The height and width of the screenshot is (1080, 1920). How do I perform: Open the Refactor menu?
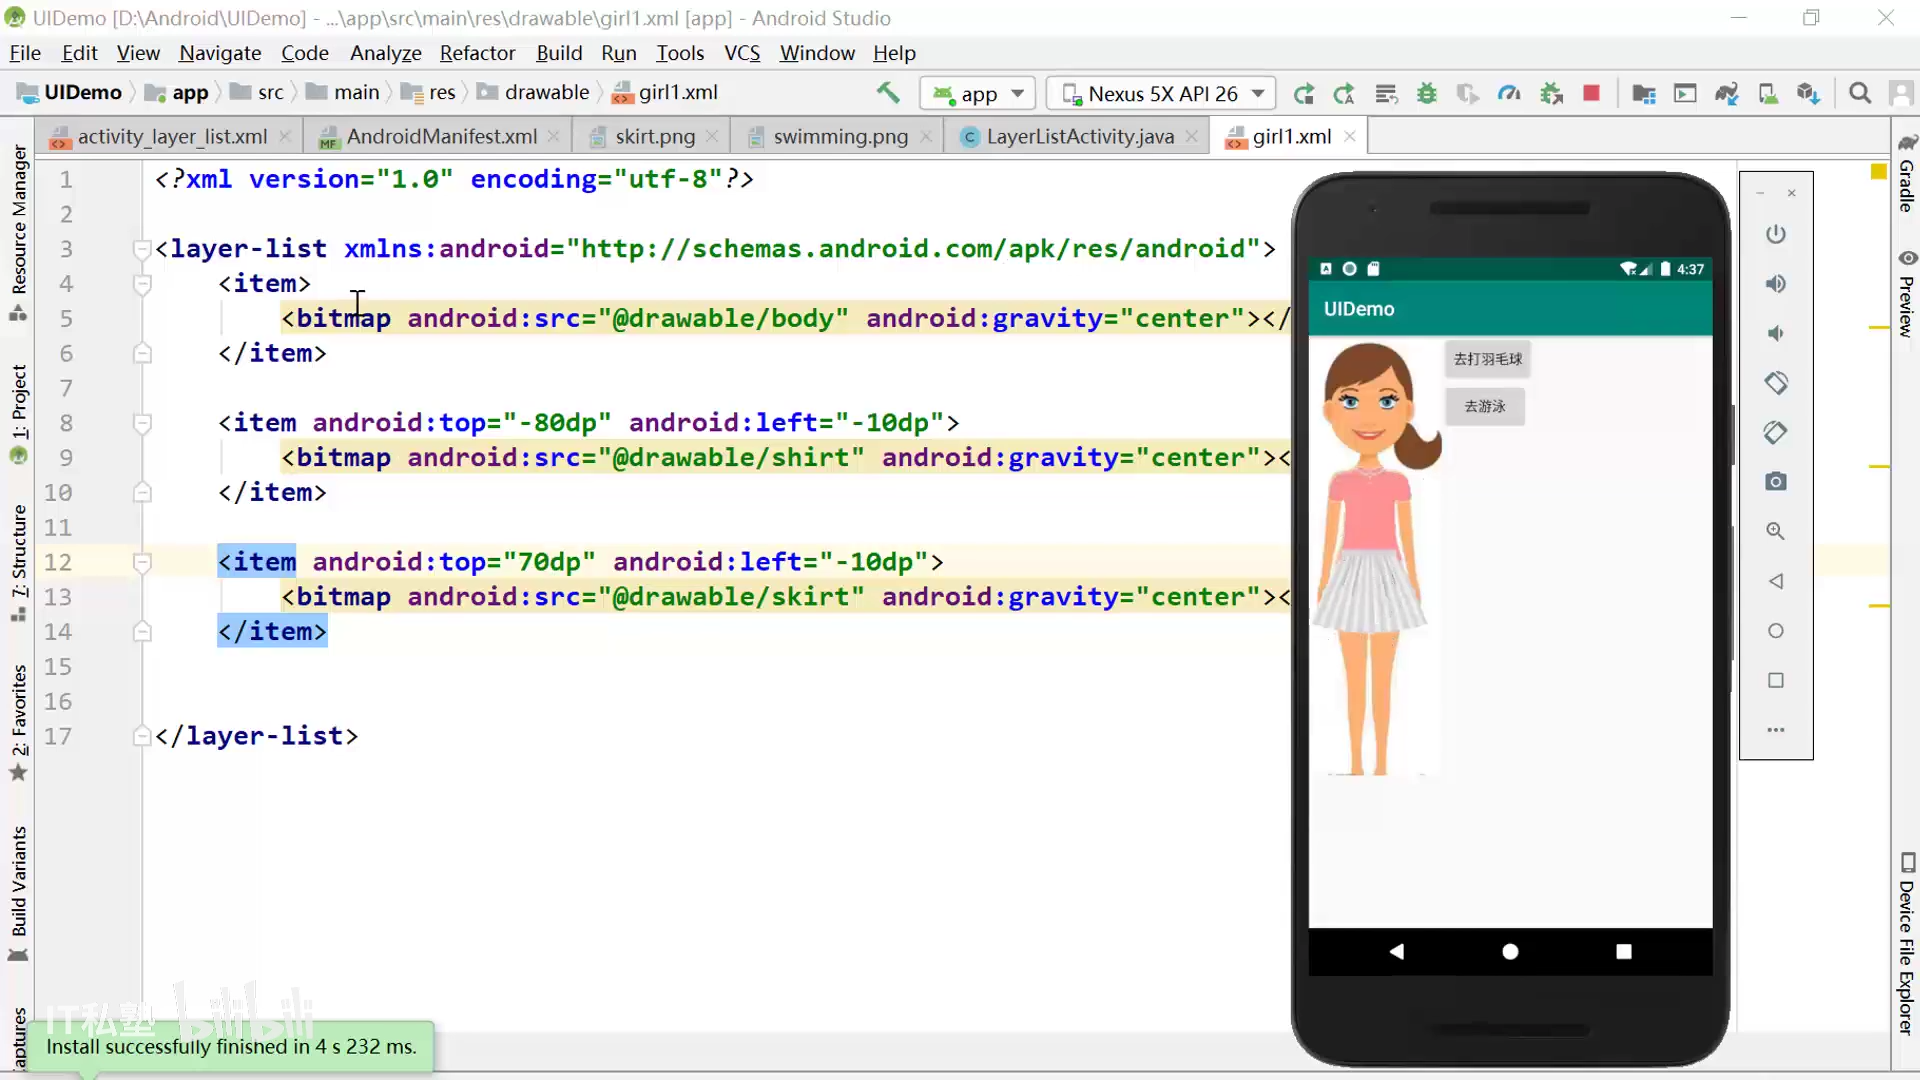[477, 53]
